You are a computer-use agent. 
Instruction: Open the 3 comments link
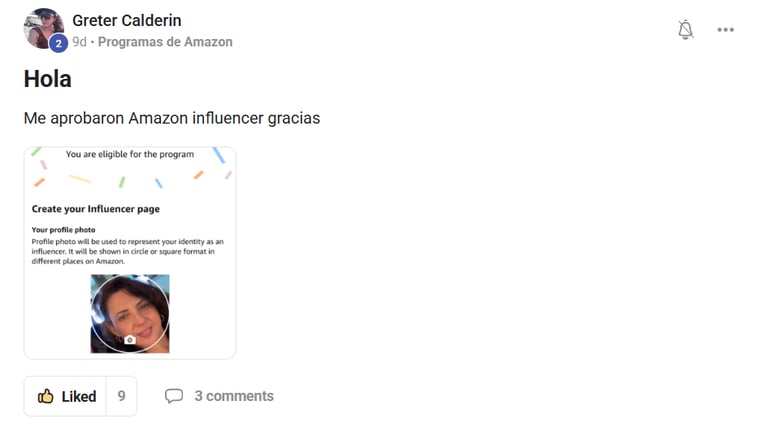coord(234,396)
